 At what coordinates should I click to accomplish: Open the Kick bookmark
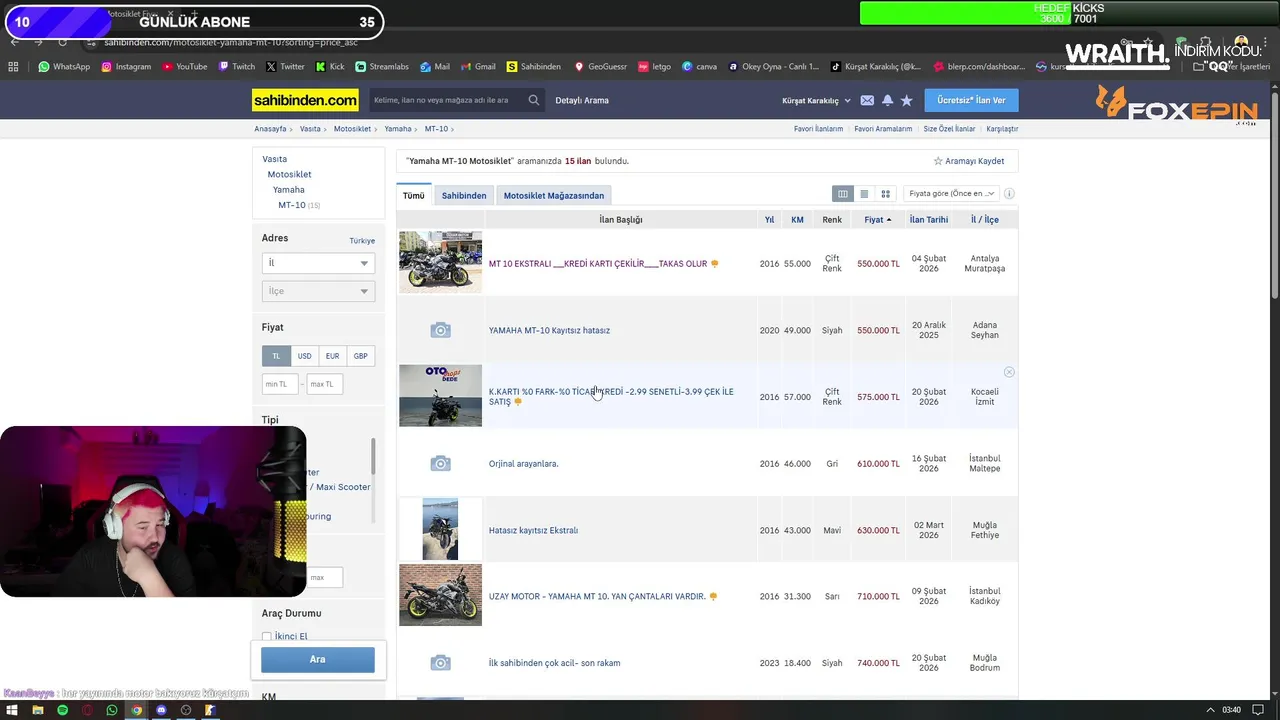[330, 67]
